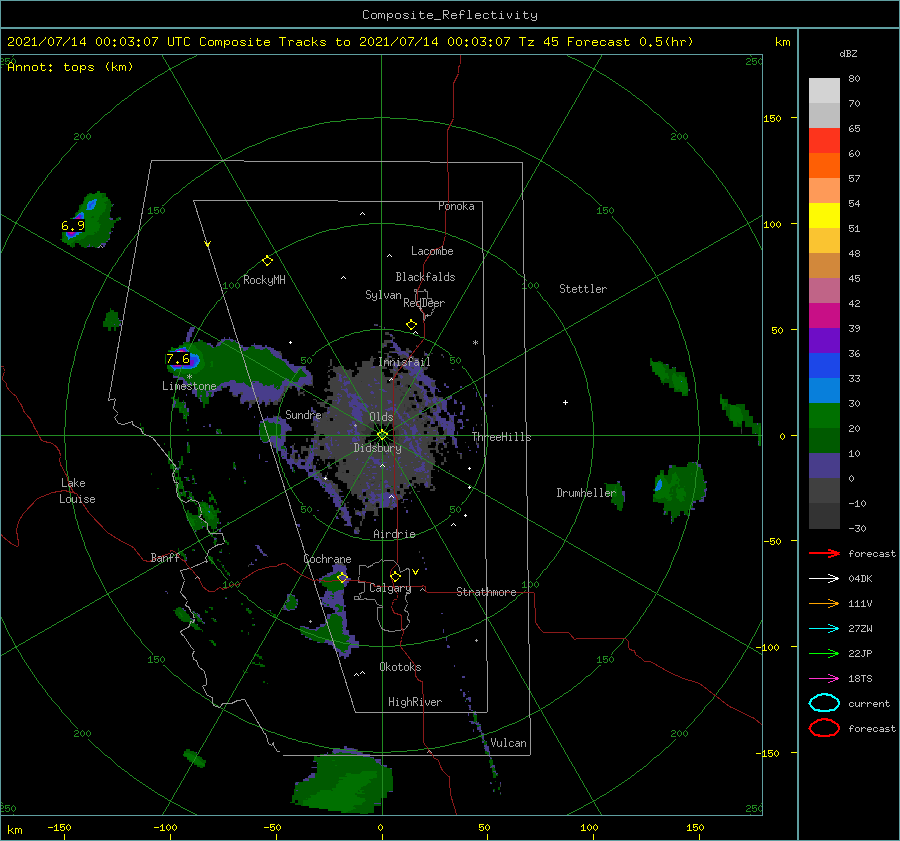900x841 pixels.
Task: Click the dBZ legend heading
Action: click(x=848, y=53)
